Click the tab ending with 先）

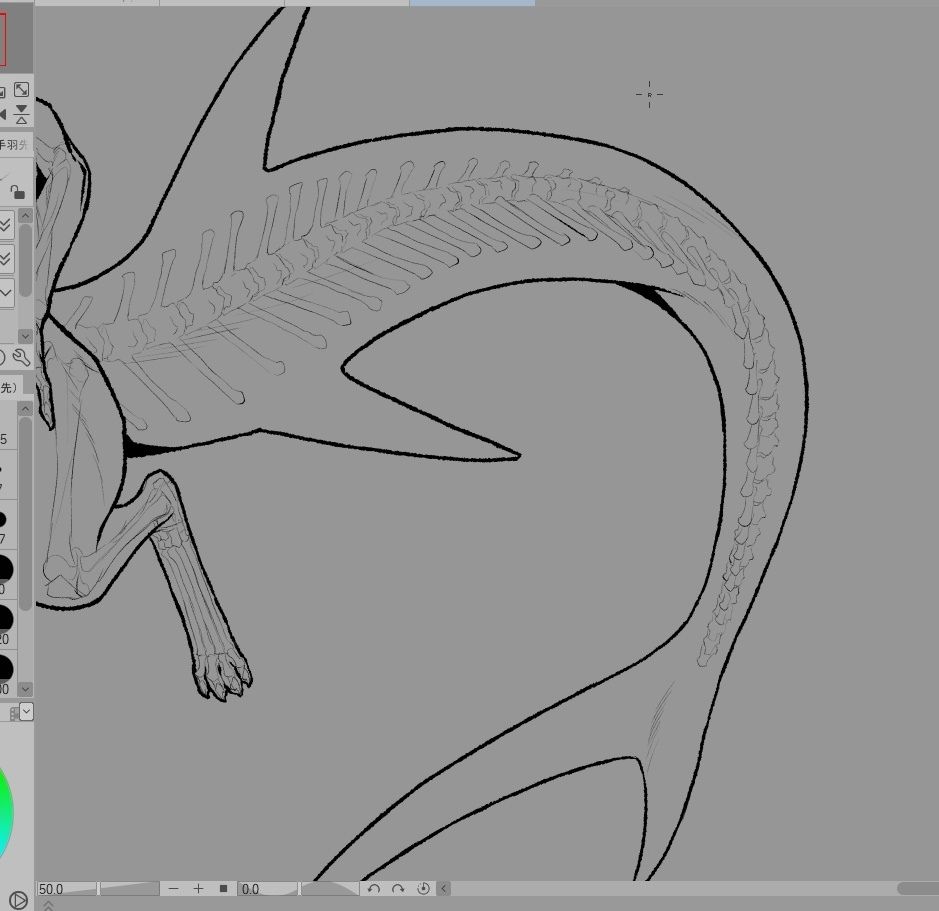10,388
